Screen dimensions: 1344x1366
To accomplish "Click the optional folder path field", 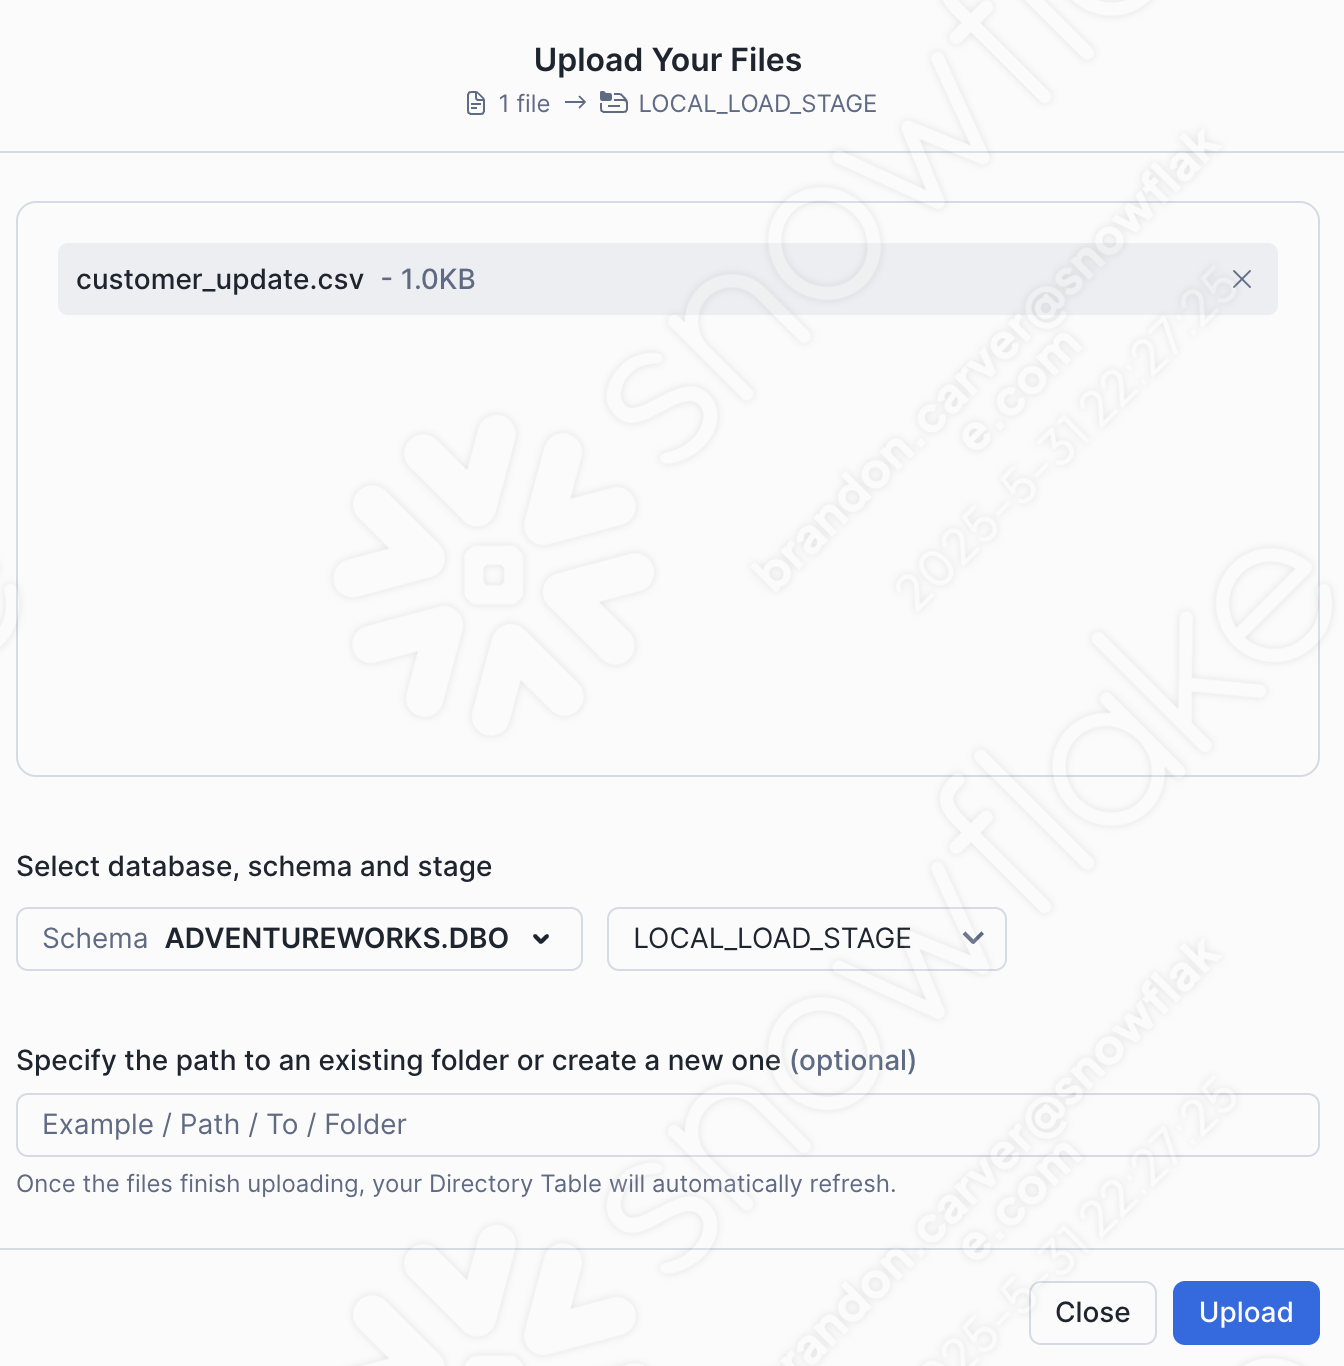I will (x=668, y=1125).
